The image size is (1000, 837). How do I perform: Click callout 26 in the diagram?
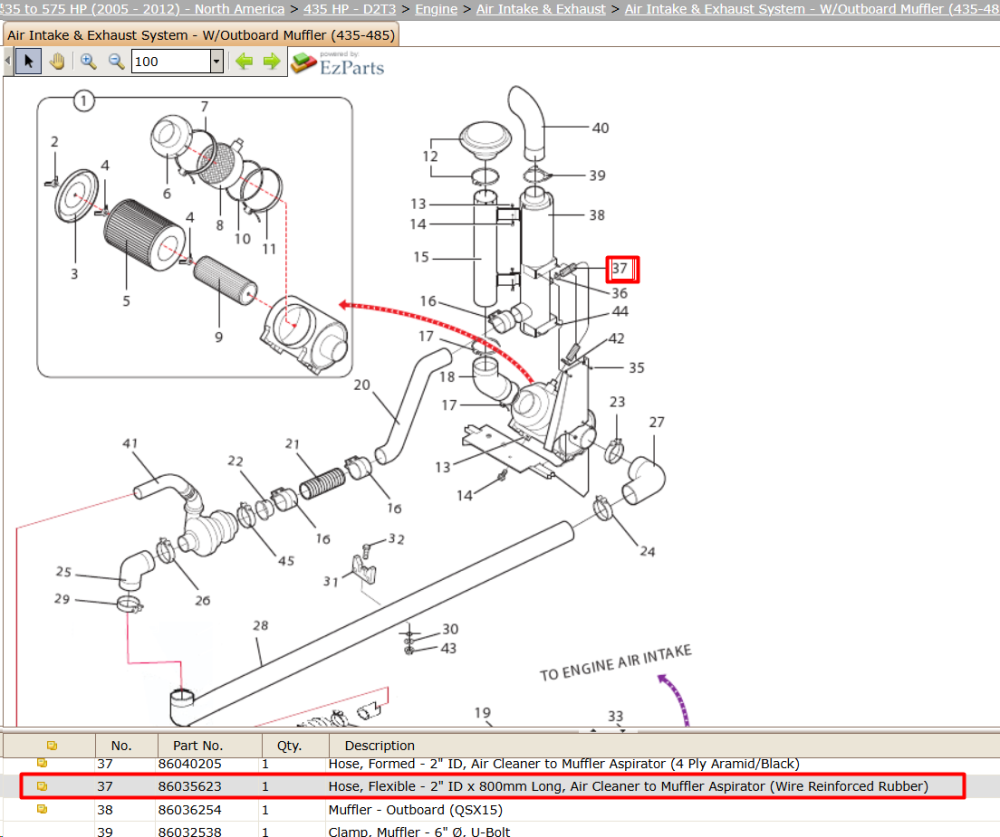point(203,600)
